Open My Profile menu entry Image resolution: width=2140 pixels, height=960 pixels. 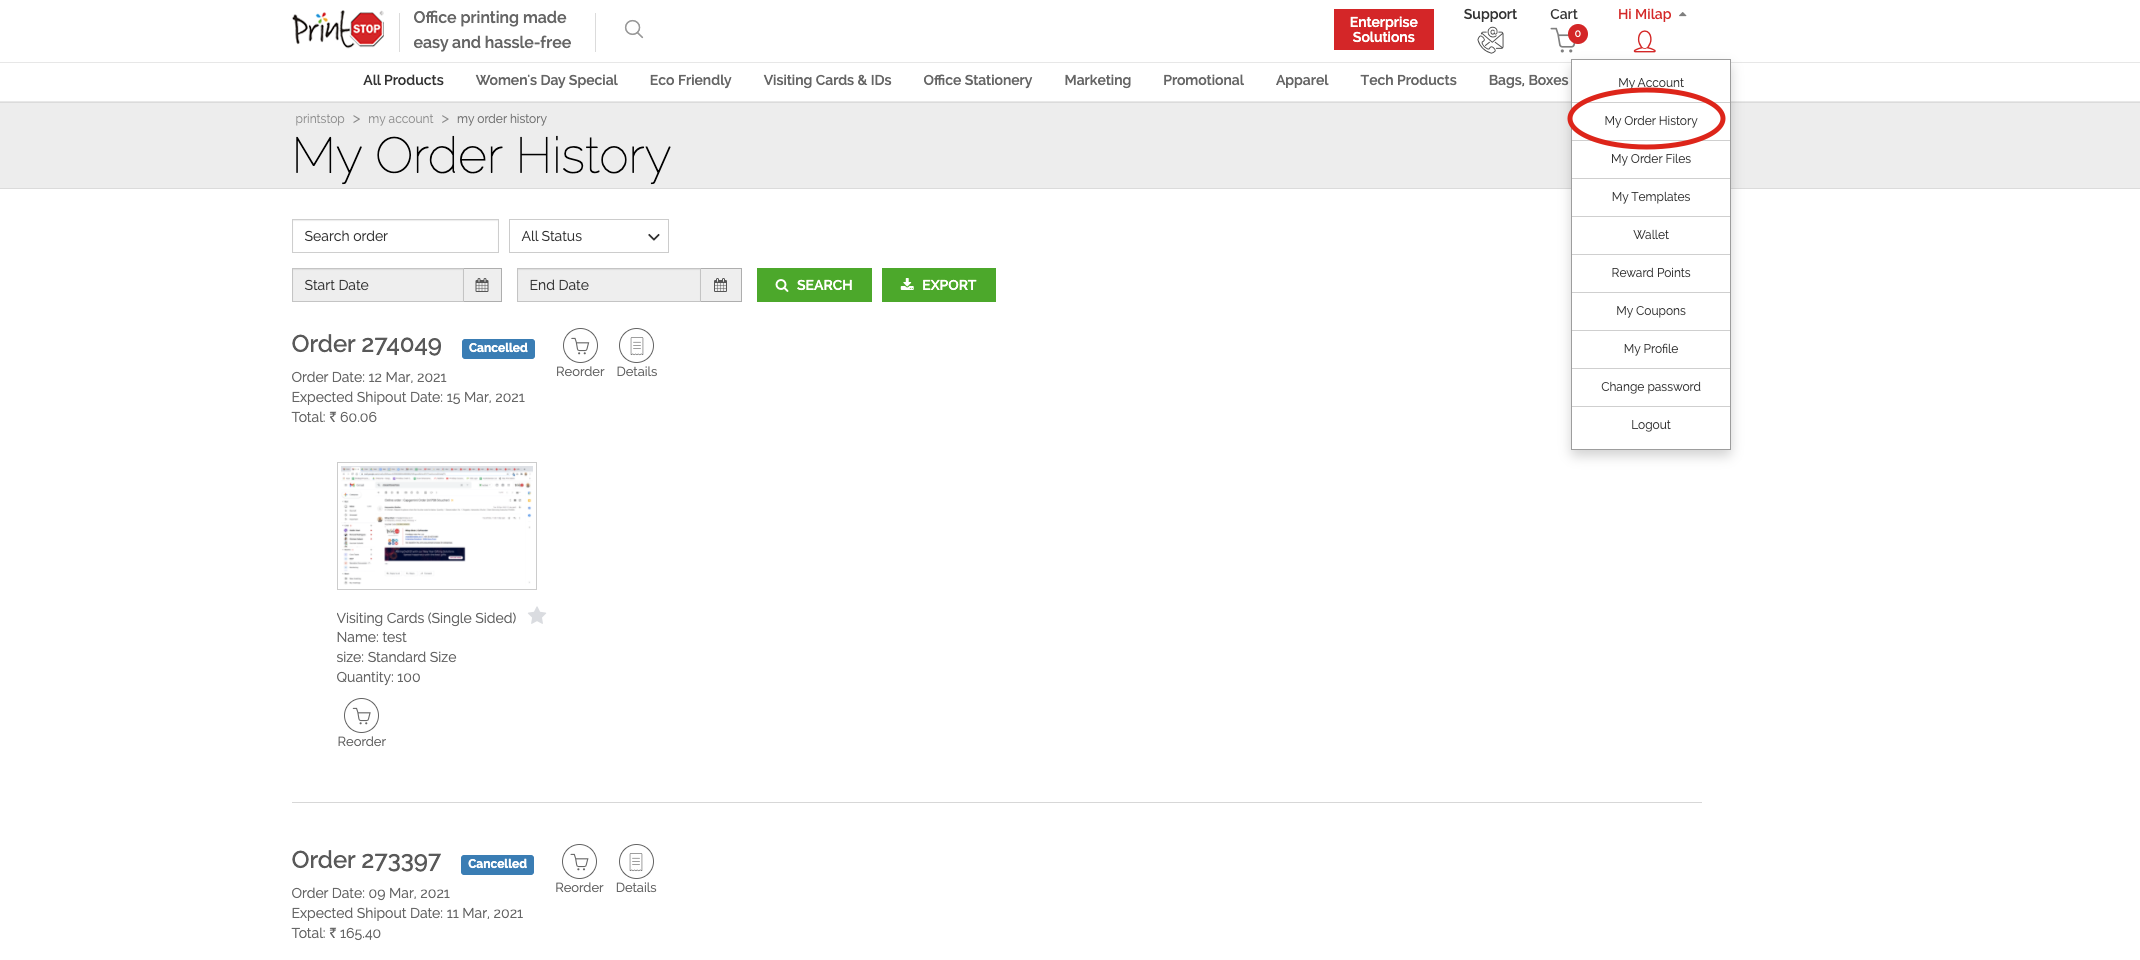[x=1651, y=349]
